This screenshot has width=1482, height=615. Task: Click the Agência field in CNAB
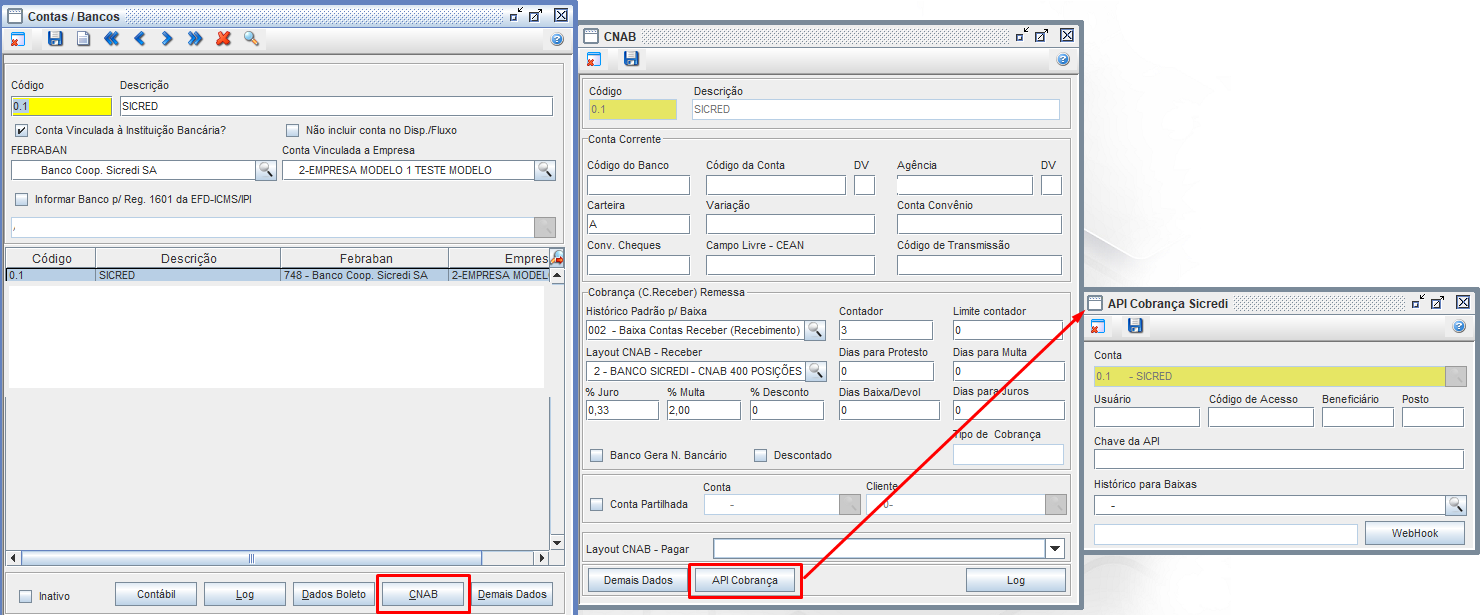tap(965, 185)
